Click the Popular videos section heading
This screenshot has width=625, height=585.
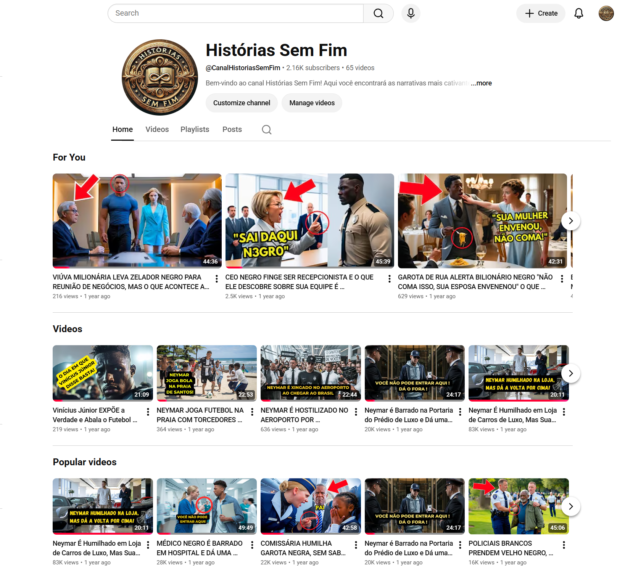tap(85, 462)
